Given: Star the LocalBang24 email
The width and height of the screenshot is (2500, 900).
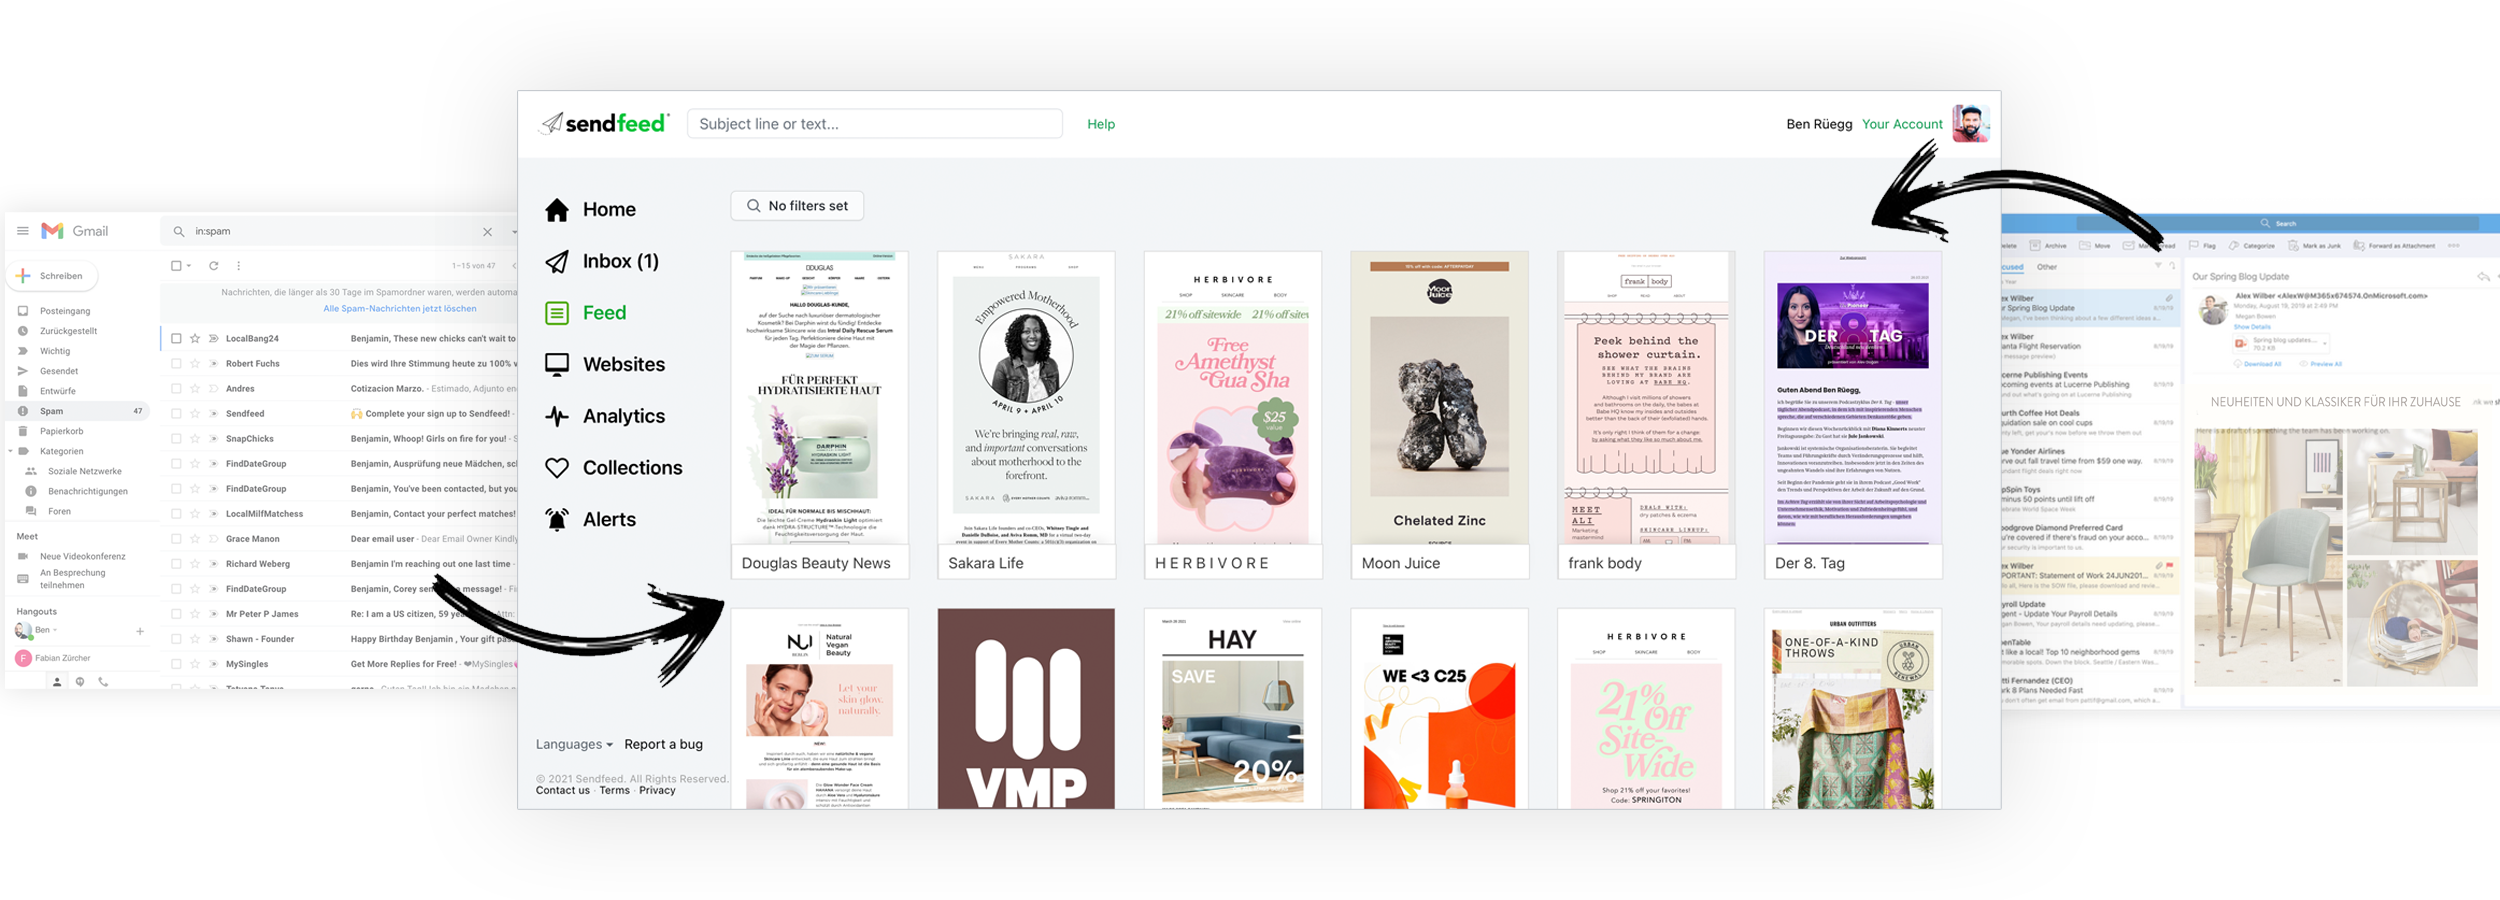Looking at the screenshot, I should (195, 339).
